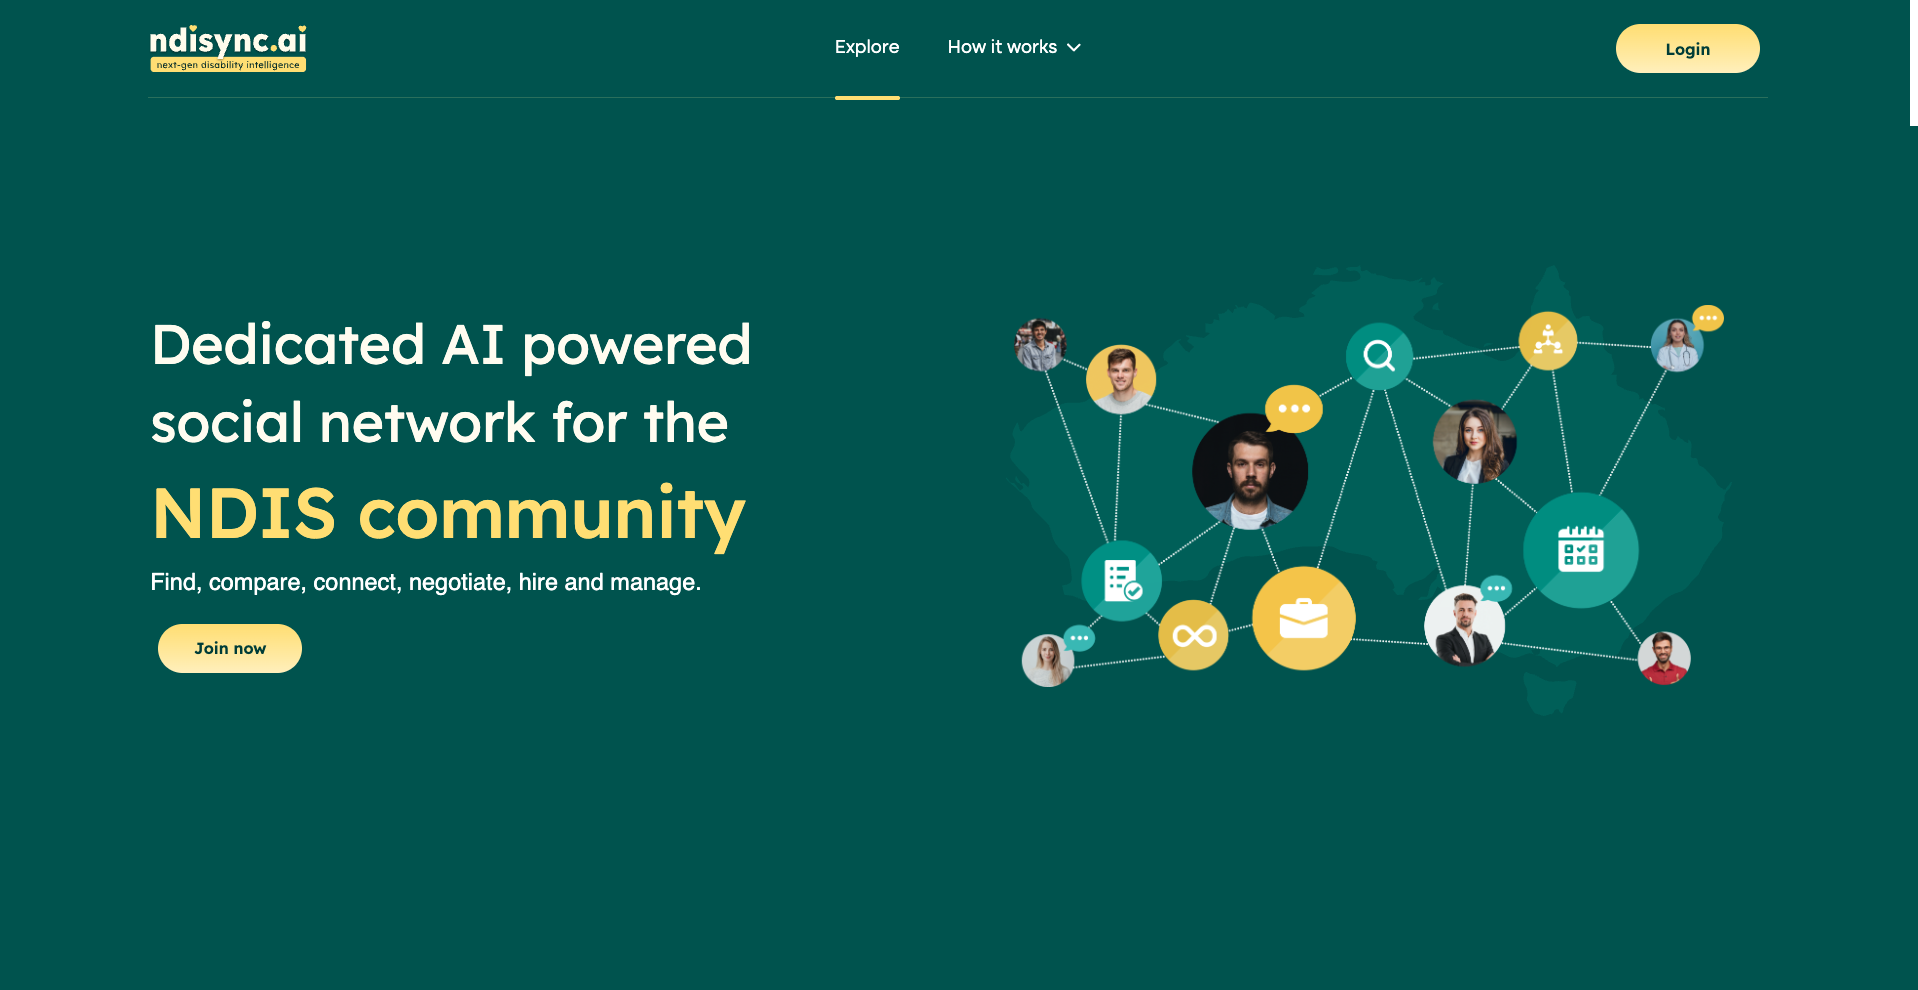Click the yellow briefcase icon
Screen dimensions: 1918x990
(1303, 619)
